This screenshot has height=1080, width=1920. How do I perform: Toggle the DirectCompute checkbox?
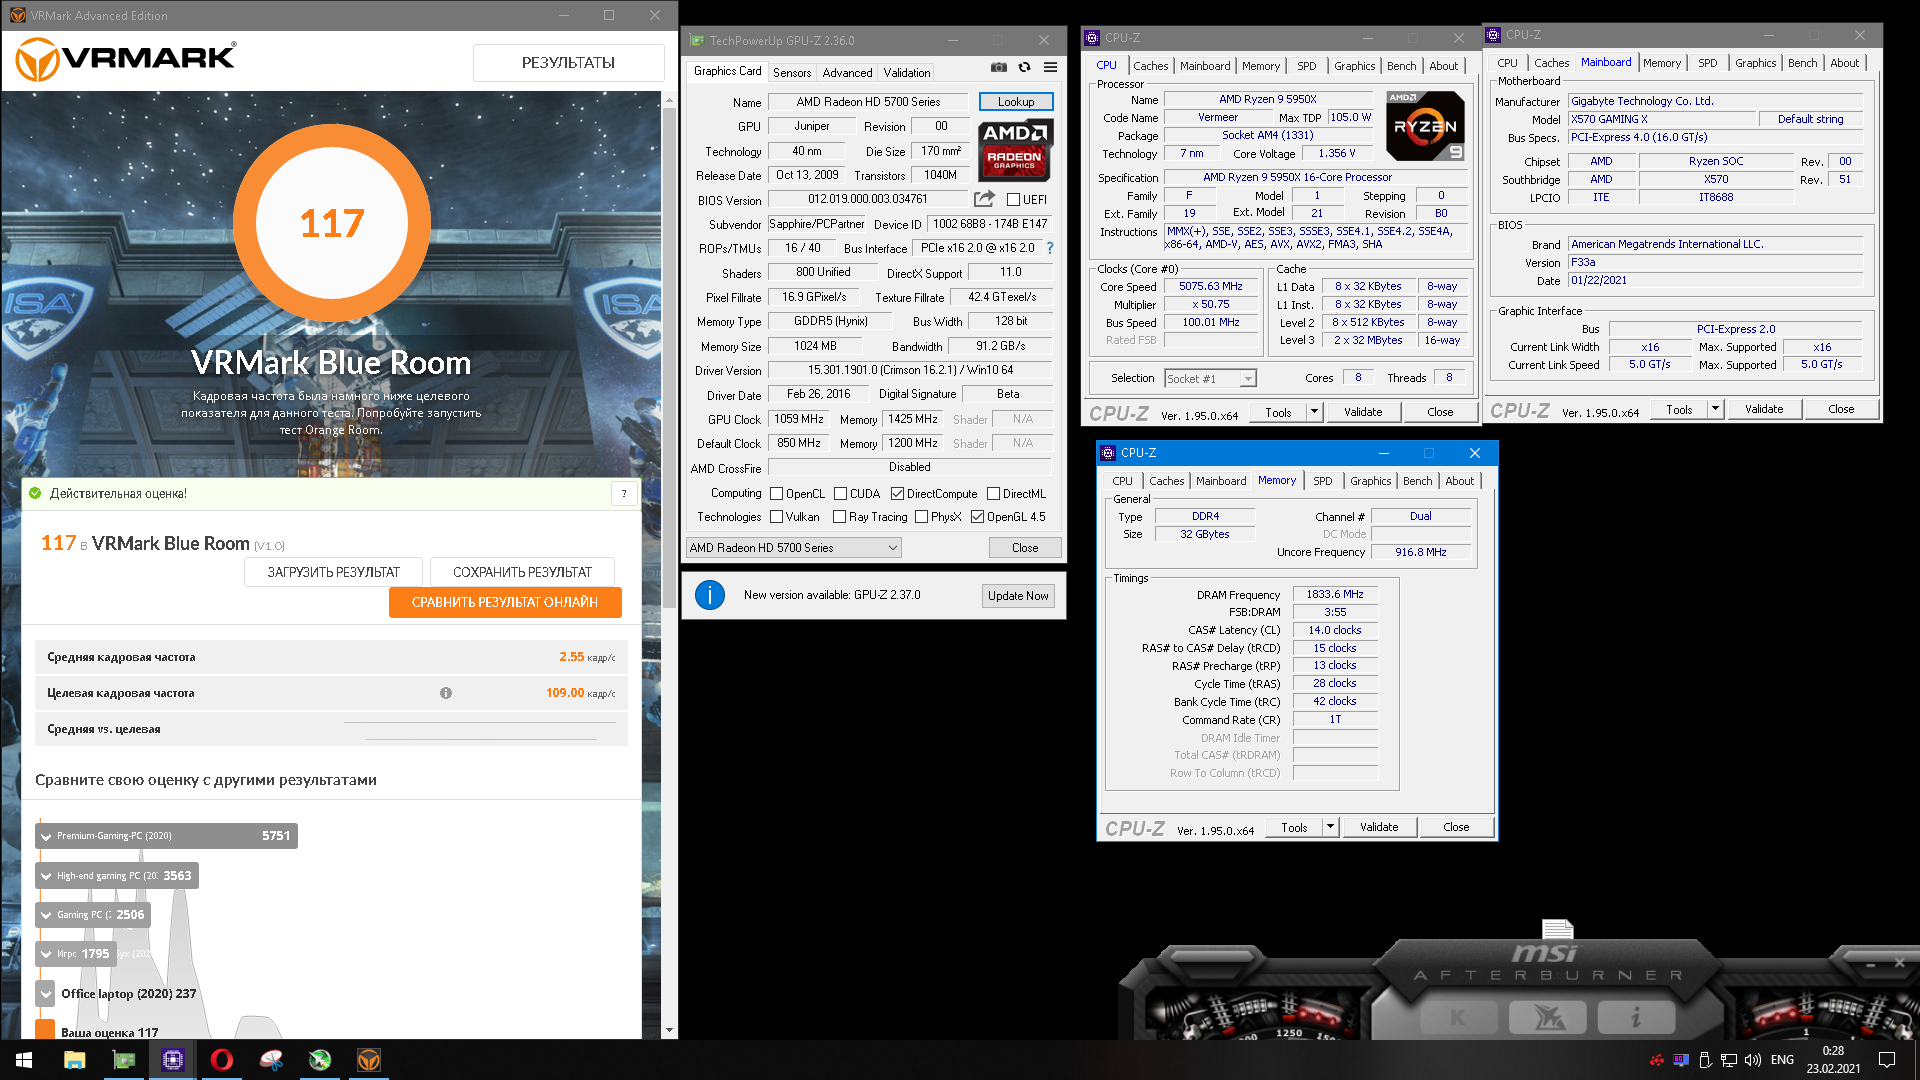point(897,494)
